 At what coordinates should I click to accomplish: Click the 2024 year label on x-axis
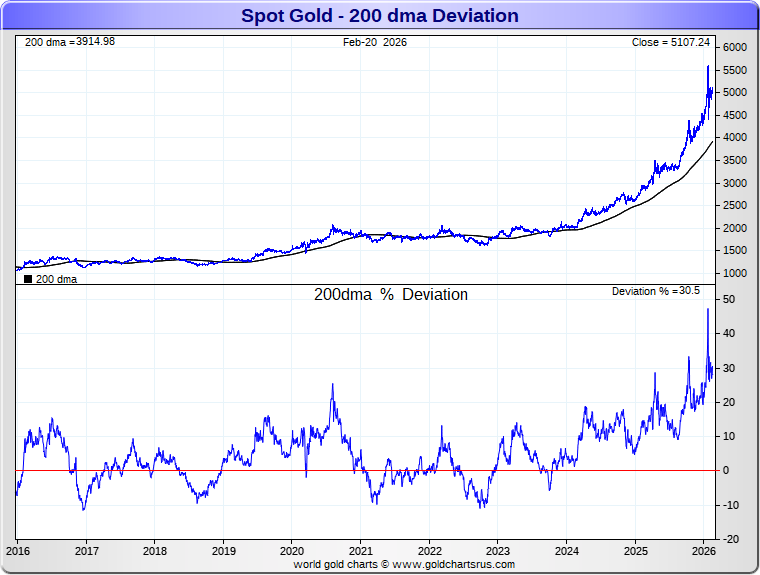tap(567, 551)
